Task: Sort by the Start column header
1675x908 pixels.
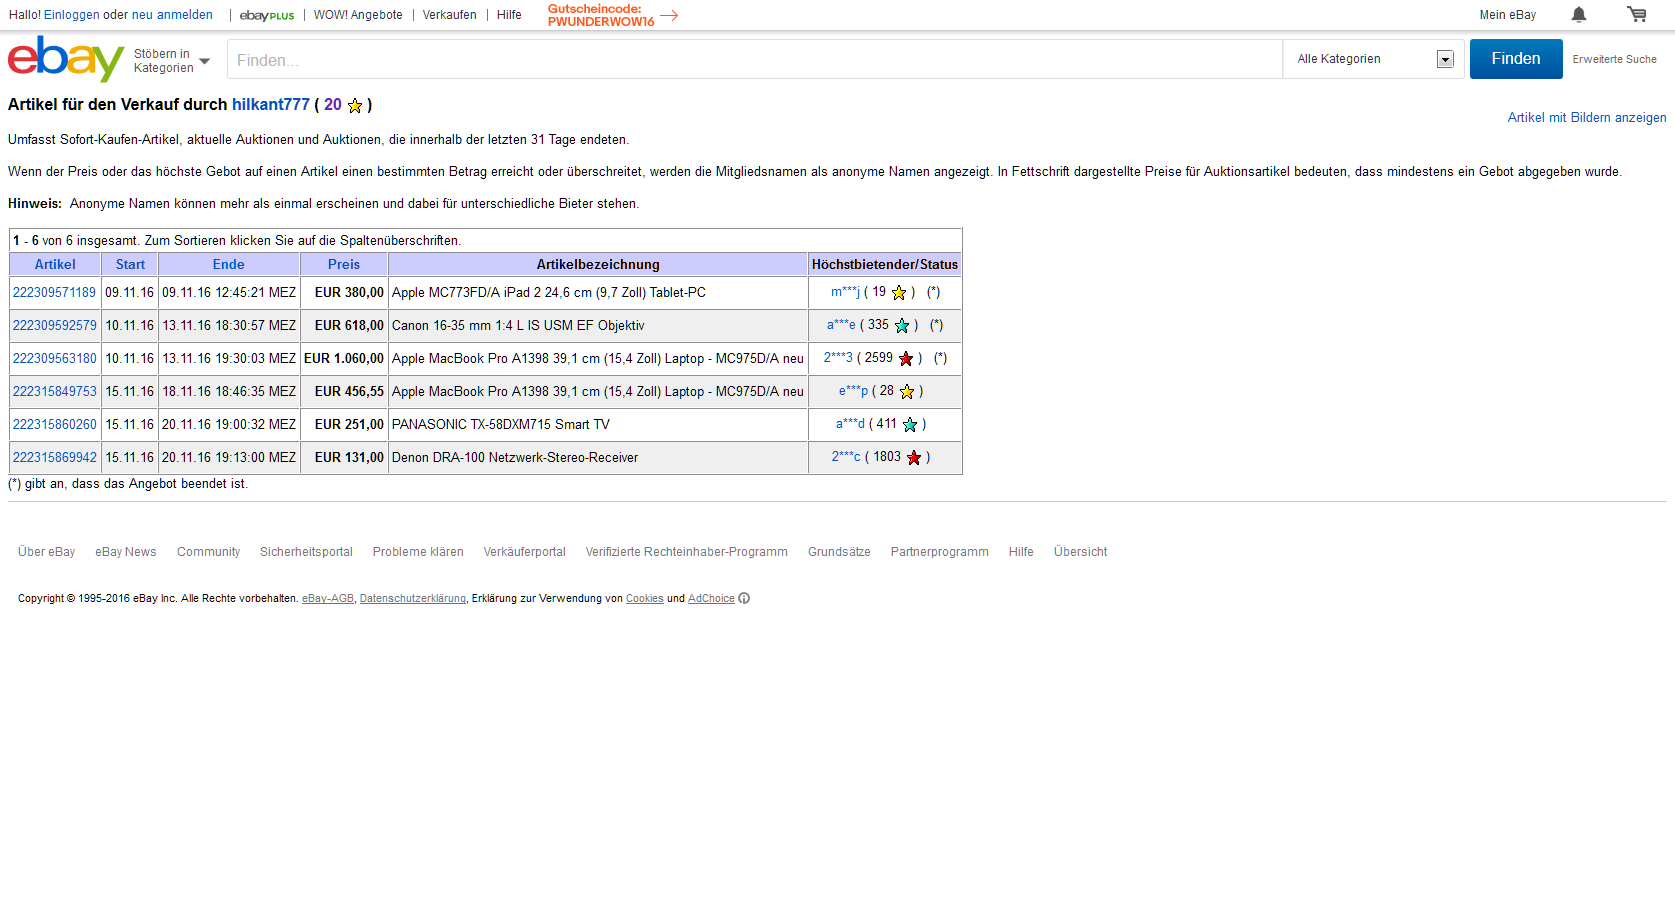Action: click(x=130, y=264)
